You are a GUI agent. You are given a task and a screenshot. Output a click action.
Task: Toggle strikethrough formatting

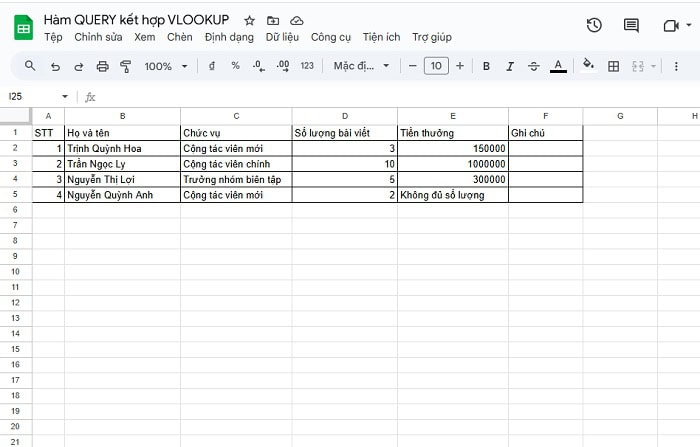click(534, 66)
